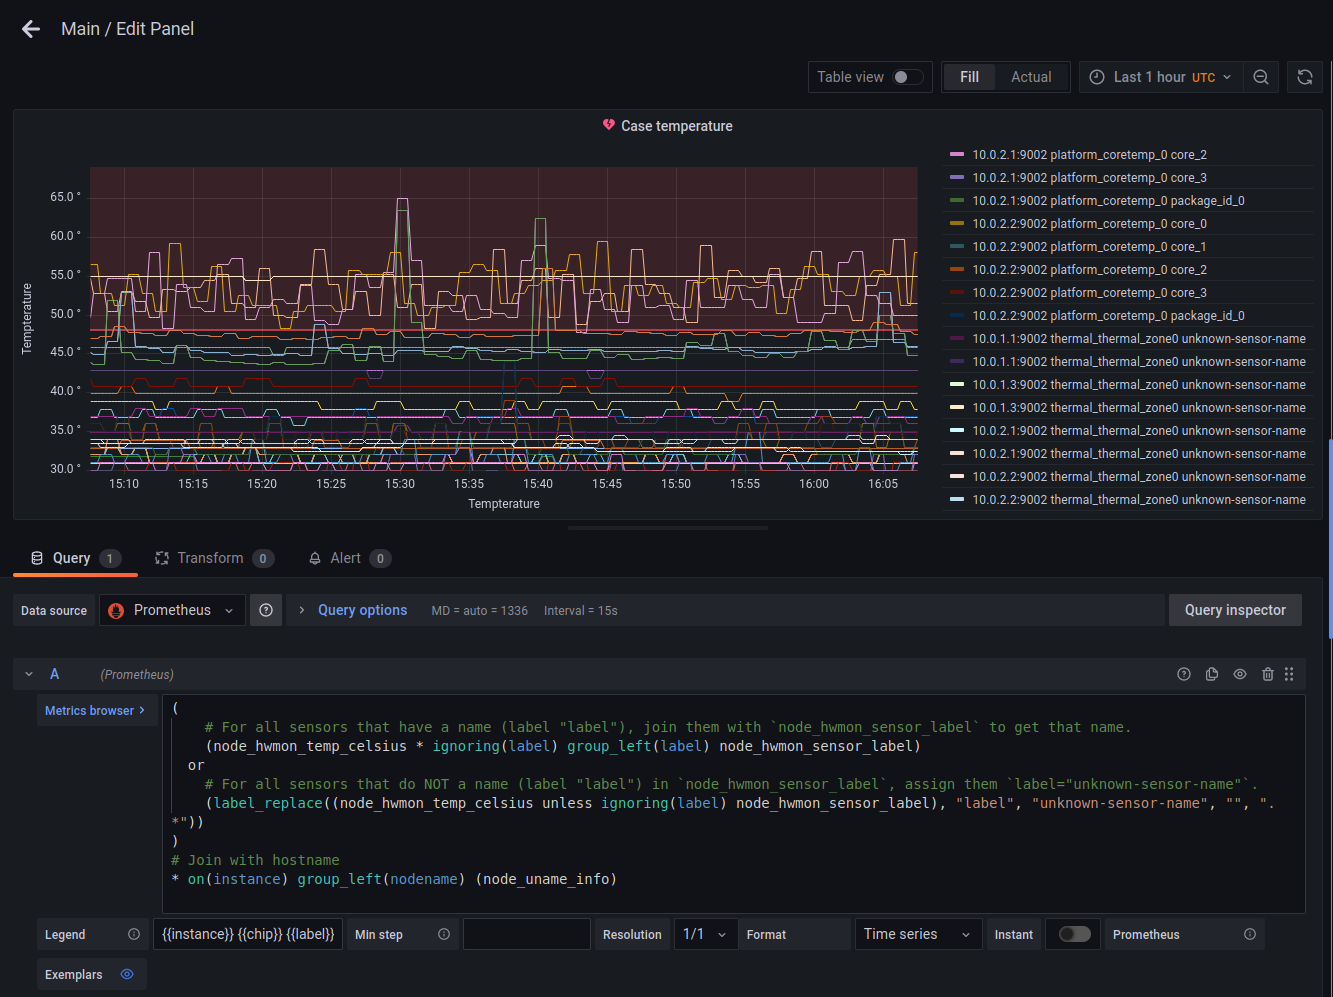Screen dimensions: 1333x997
Task: Click the data source help icon
Action: [266, 610]
